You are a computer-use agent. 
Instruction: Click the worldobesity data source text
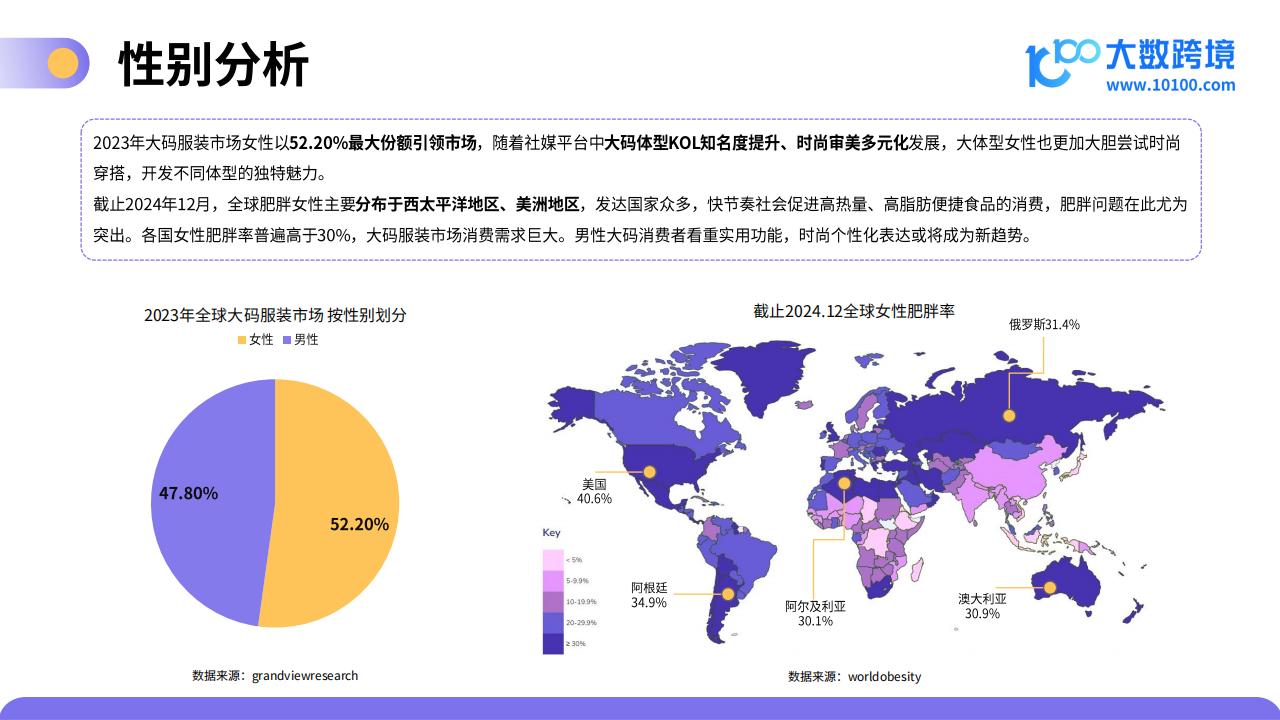[884, 677]
